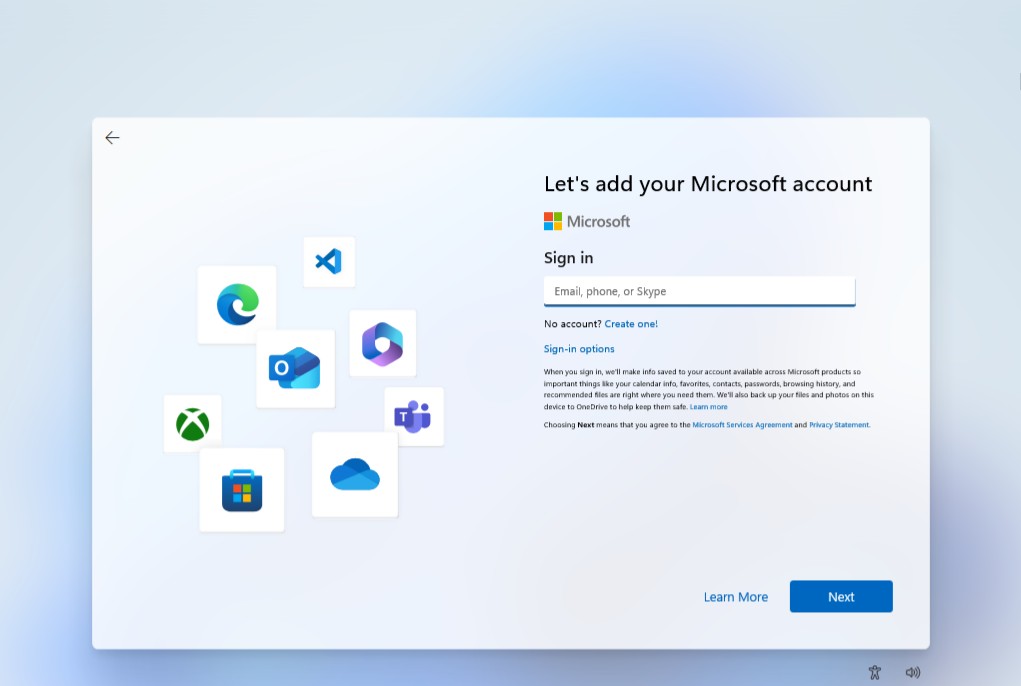Click the Microsoft logo above Sign in
This screenshot has width=1021, height=686.
587,221
